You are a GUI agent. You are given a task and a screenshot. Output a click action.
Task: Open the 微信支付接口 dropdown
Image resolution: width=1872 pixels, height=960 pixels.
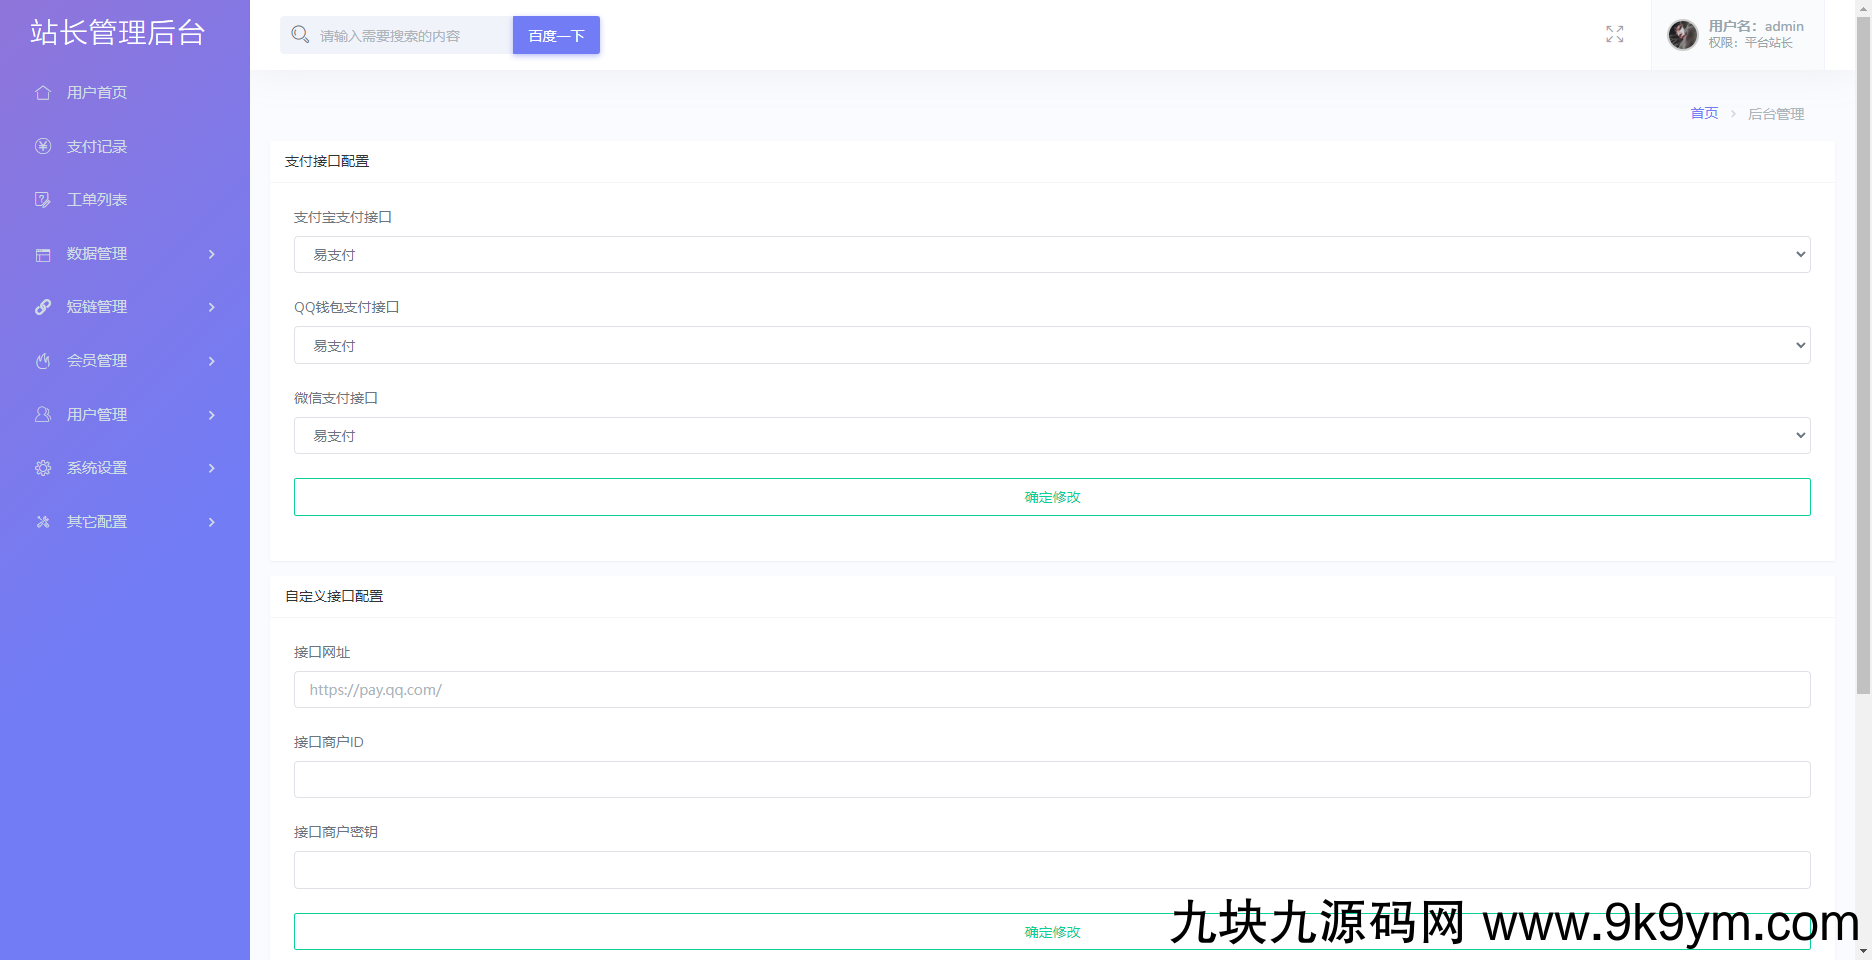tap(1051, 435)
